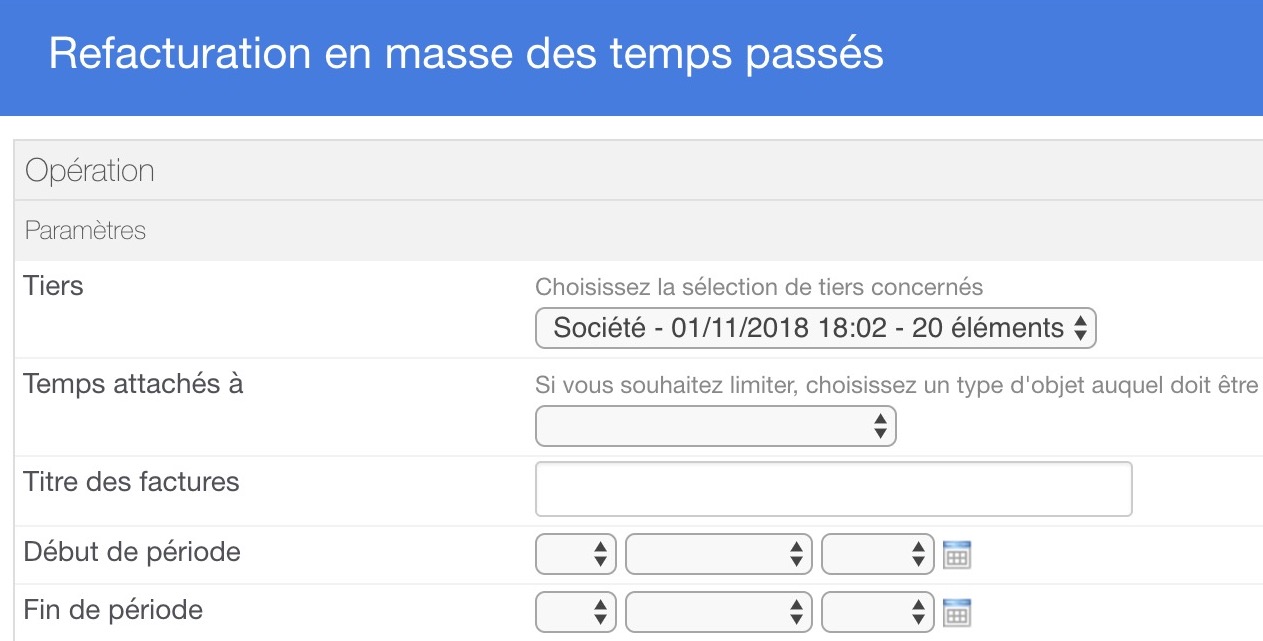This screenshot has height=641, width=1263.
Task: Click the hint text Choisissez la sélection de tiers
Action: [x=759, y=288]
